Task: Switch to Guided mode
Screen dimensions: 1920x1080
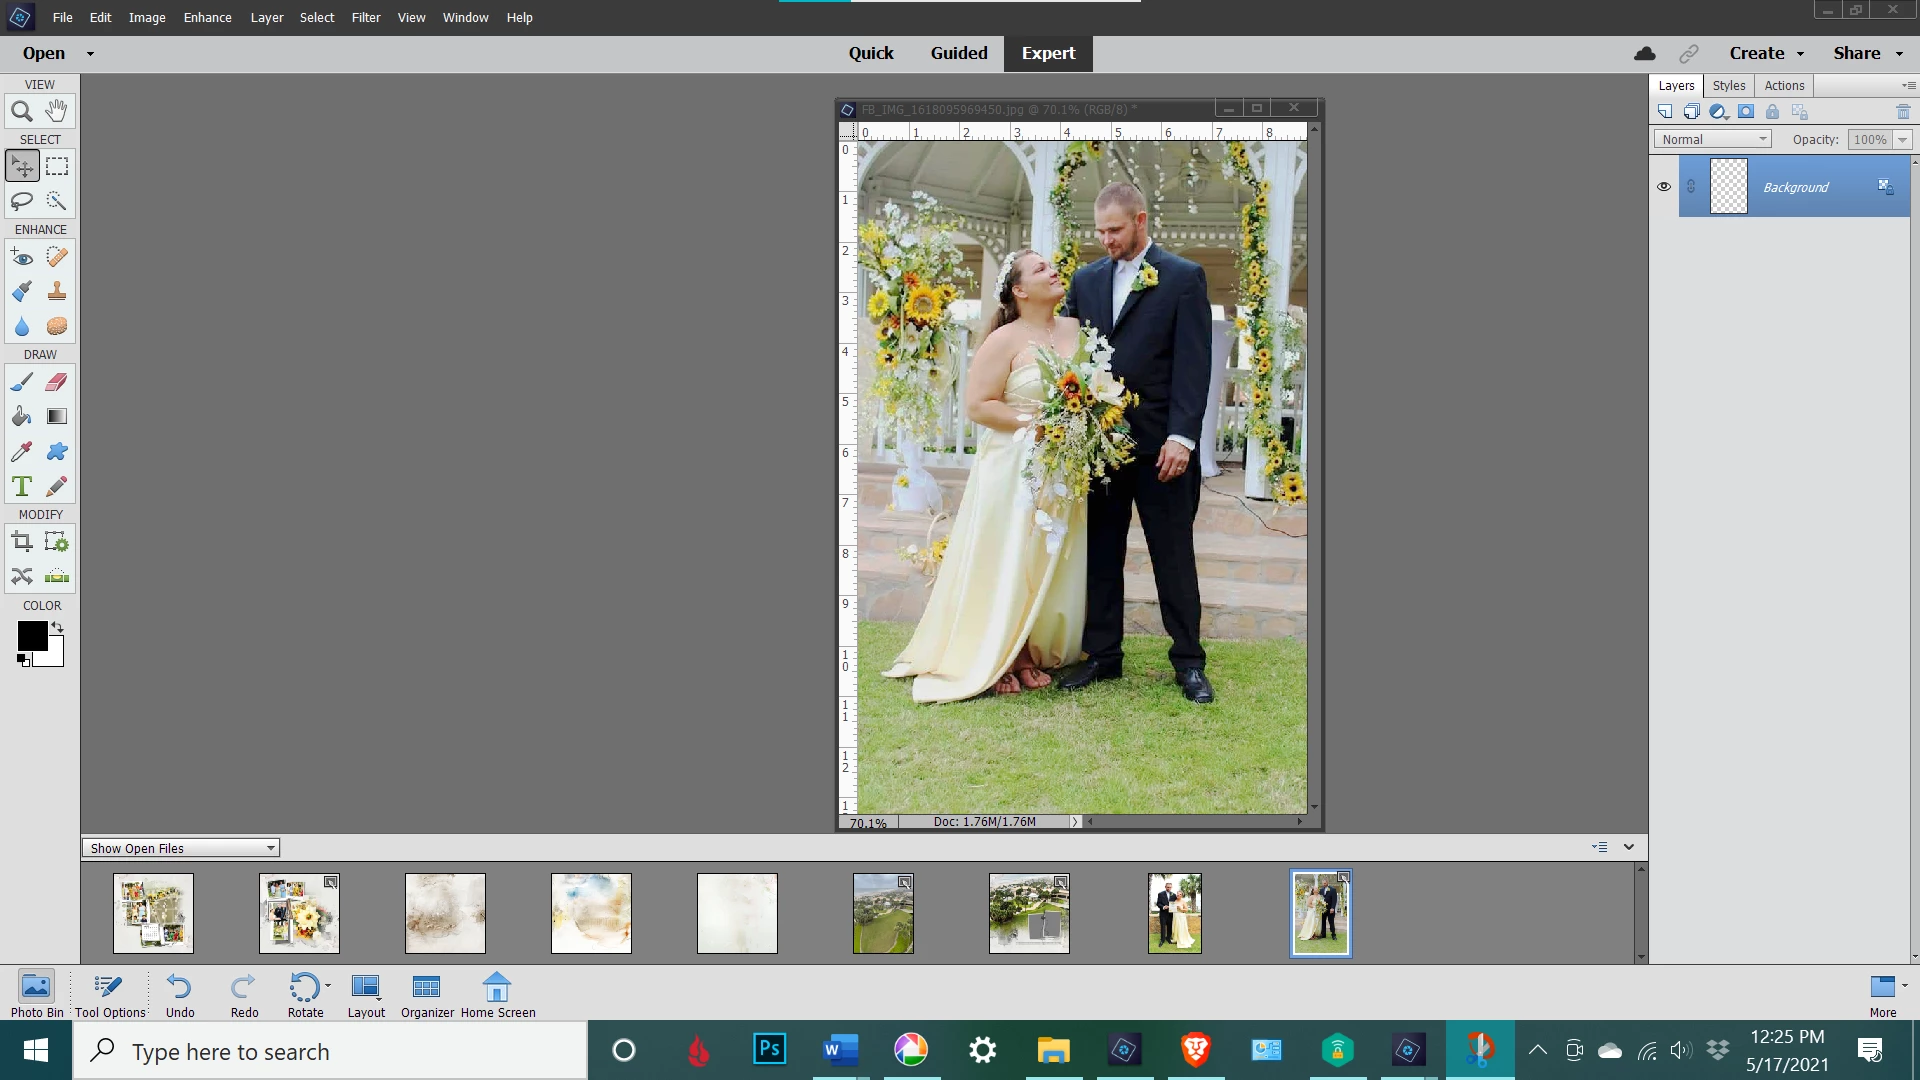Action: coord(959,53)
